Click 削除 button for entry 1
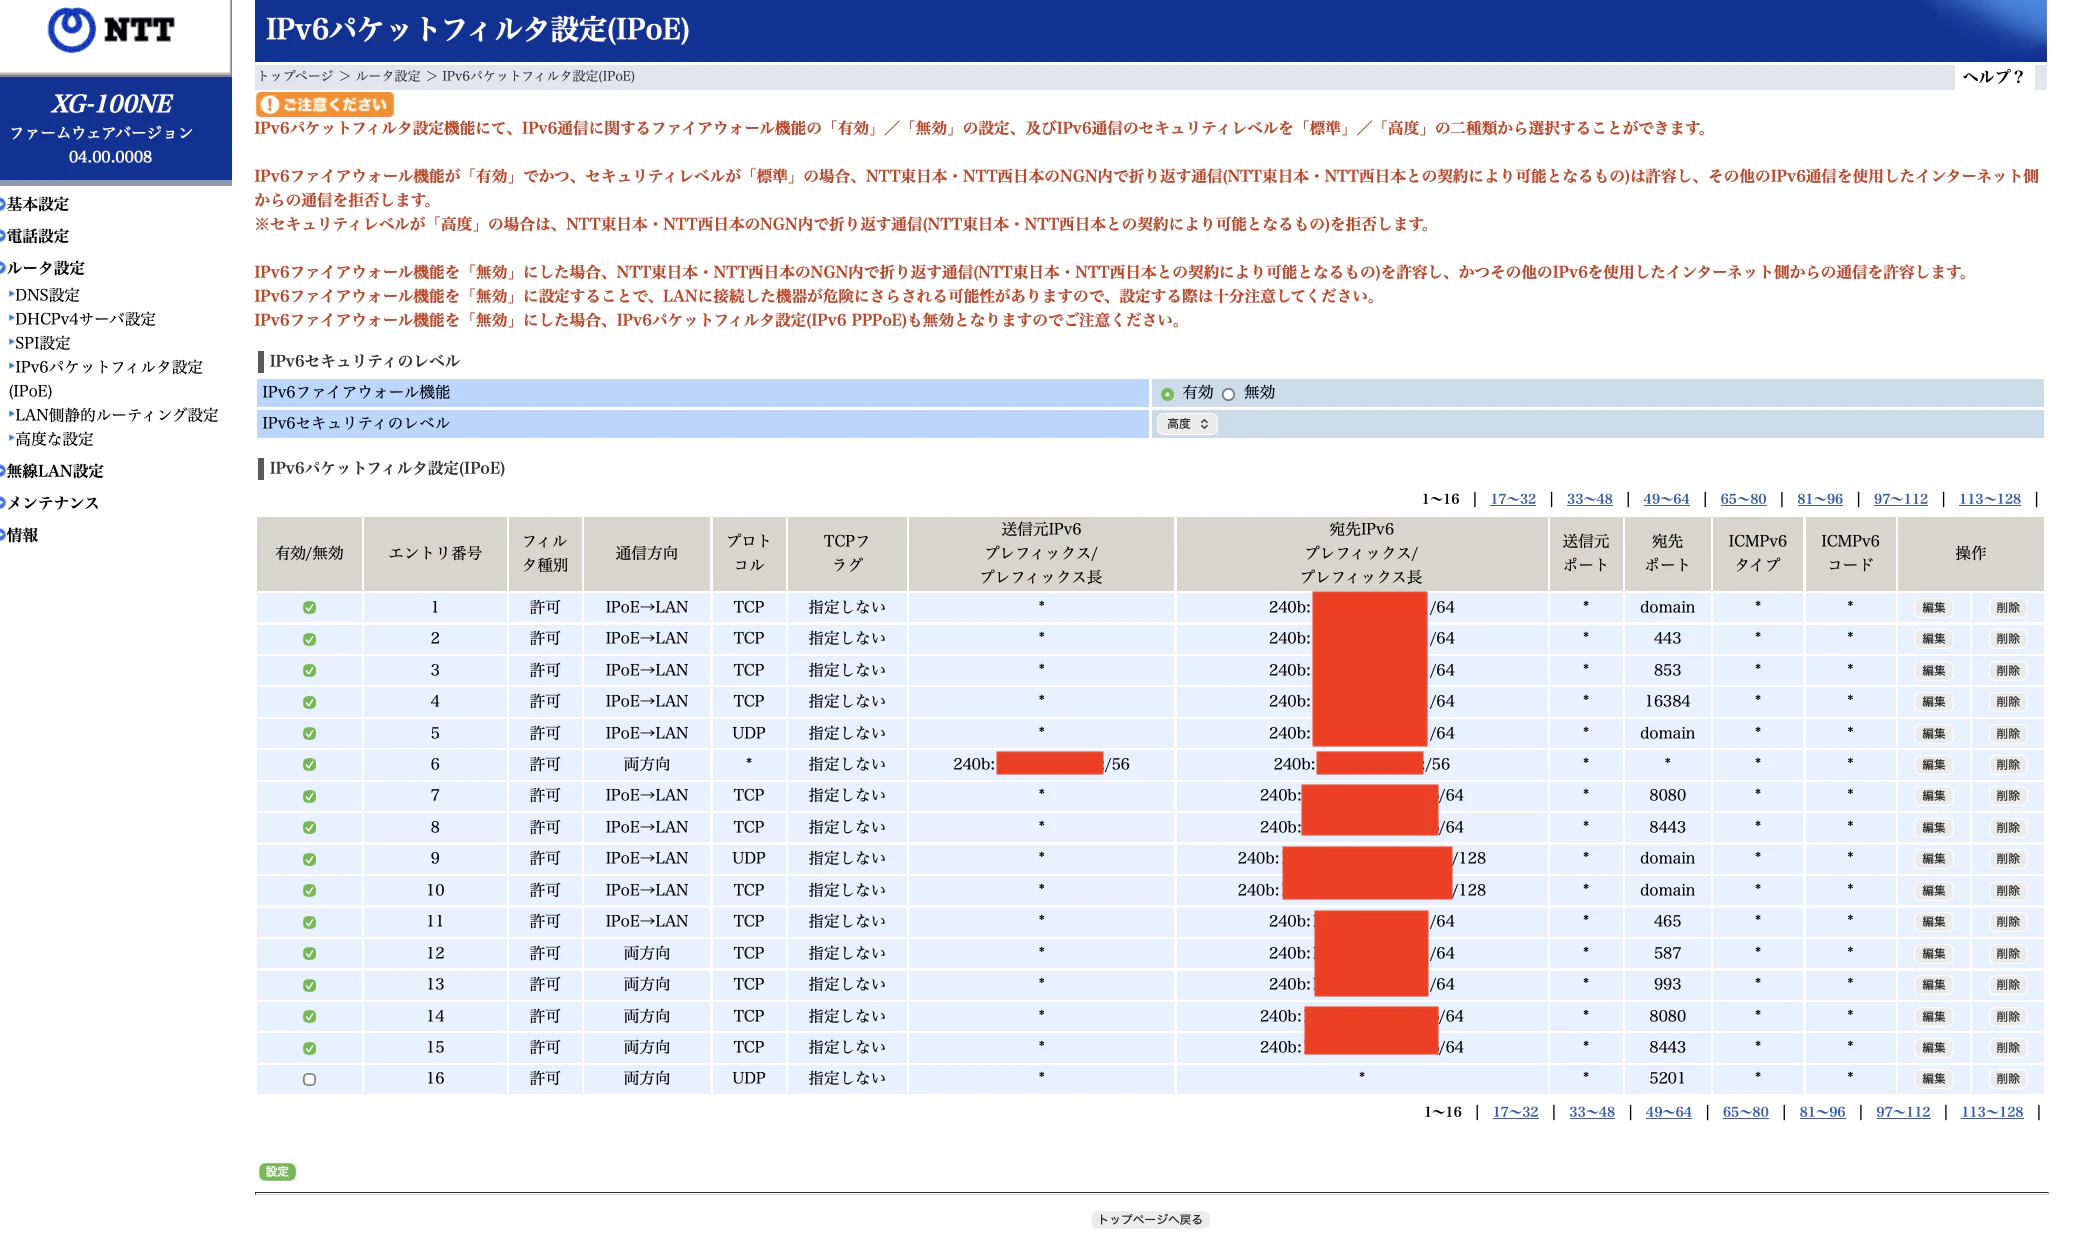This screenshot has height=1237, width=2081. 2007,608
